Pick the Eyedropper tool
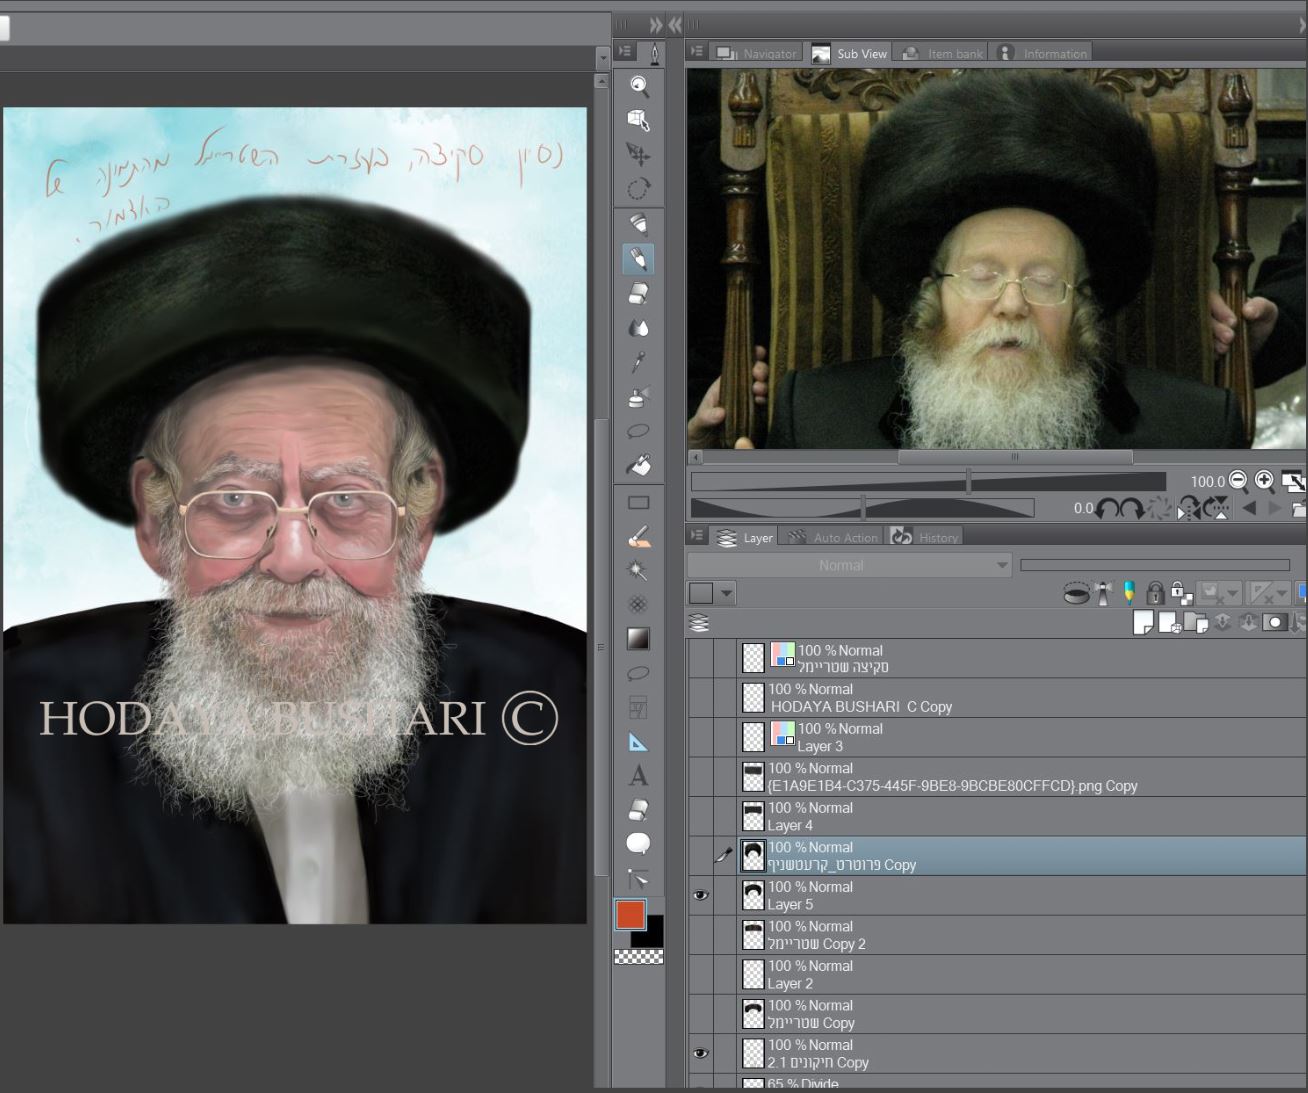Image resolution: width=1308 pixels, height=1093 pixels. click(x=639, y=362)
